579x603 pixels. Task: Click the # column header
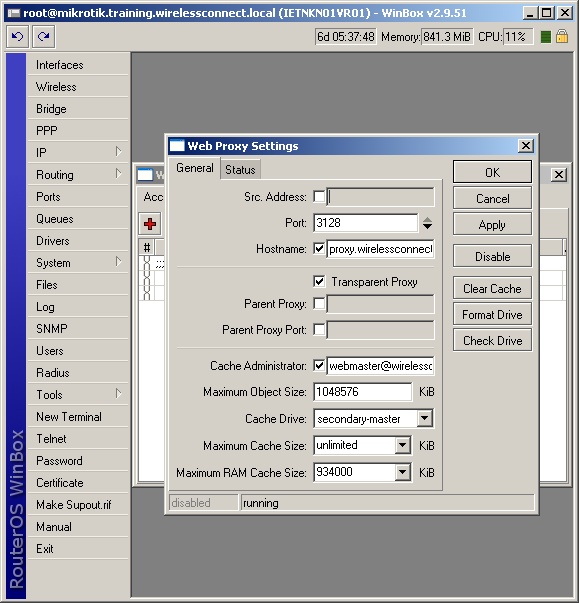coord(146,247)
